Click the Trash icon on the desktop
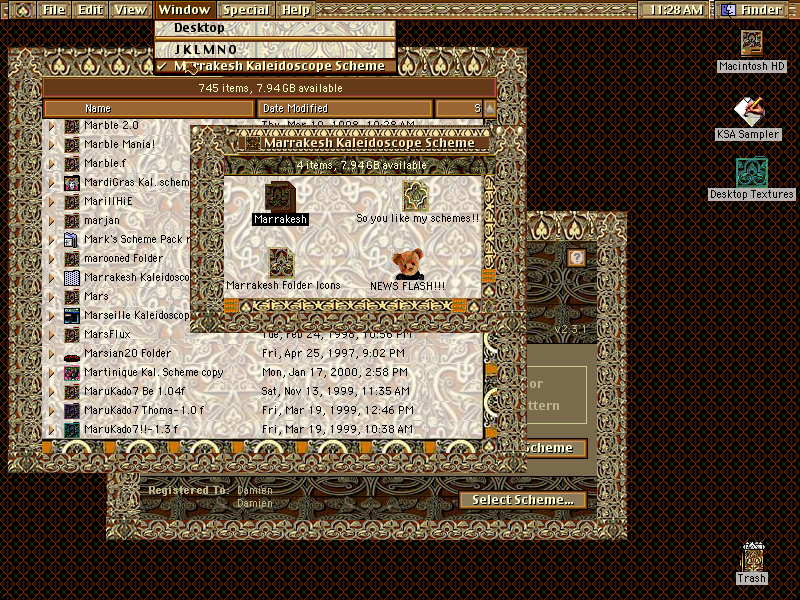Screen dimensions: 800x600 [753, 557]
